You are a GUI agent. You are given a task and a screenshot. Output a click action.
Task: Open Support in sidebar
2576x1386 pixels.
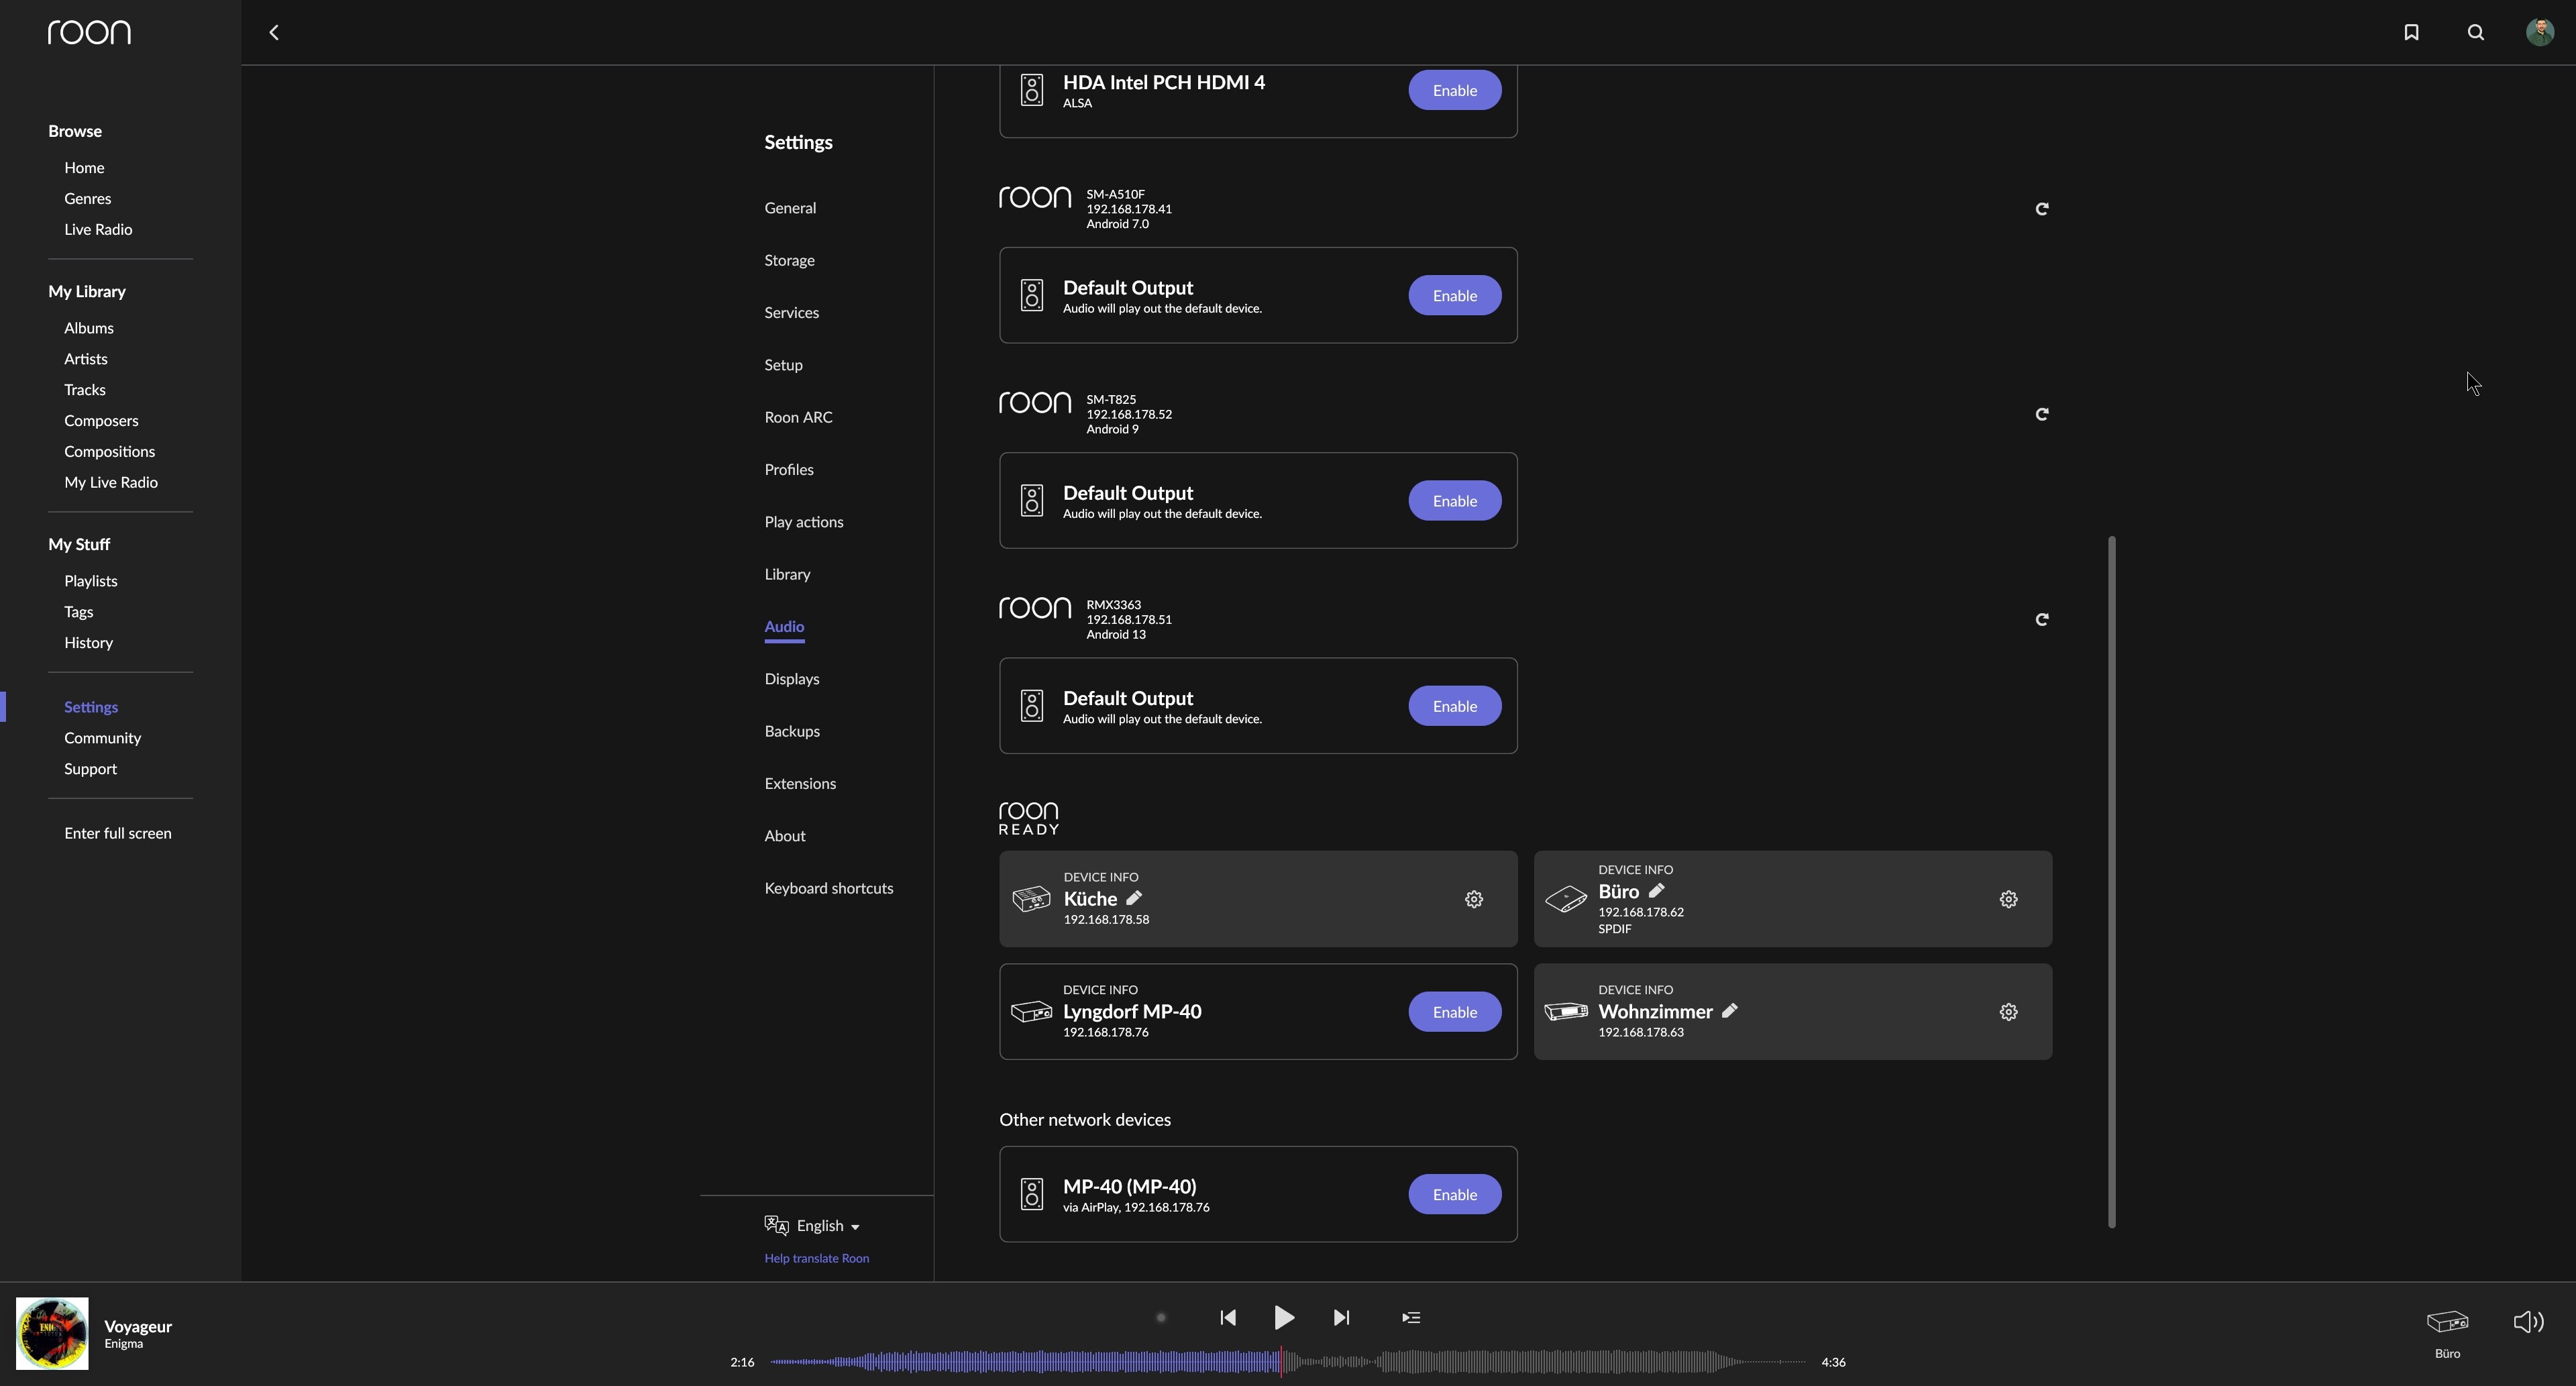(90, 769)
